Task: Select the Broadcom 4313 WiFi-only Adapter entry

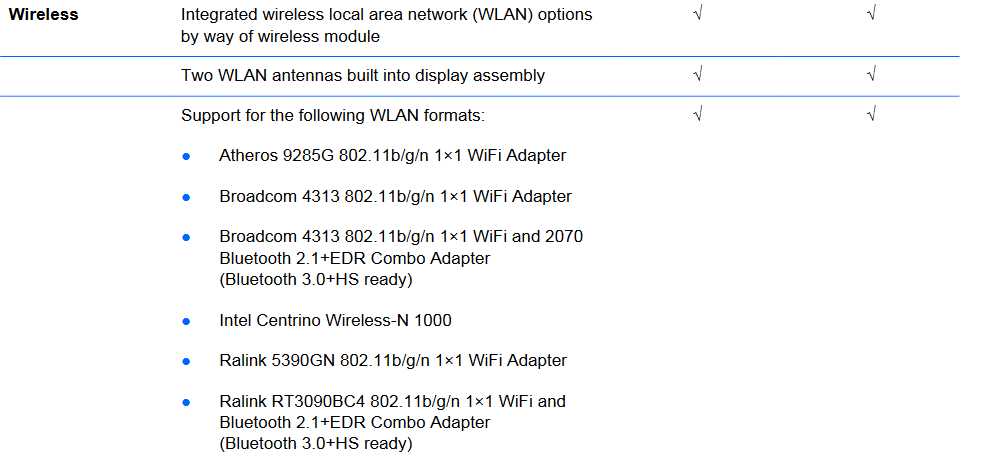Action: pos(395,196)
